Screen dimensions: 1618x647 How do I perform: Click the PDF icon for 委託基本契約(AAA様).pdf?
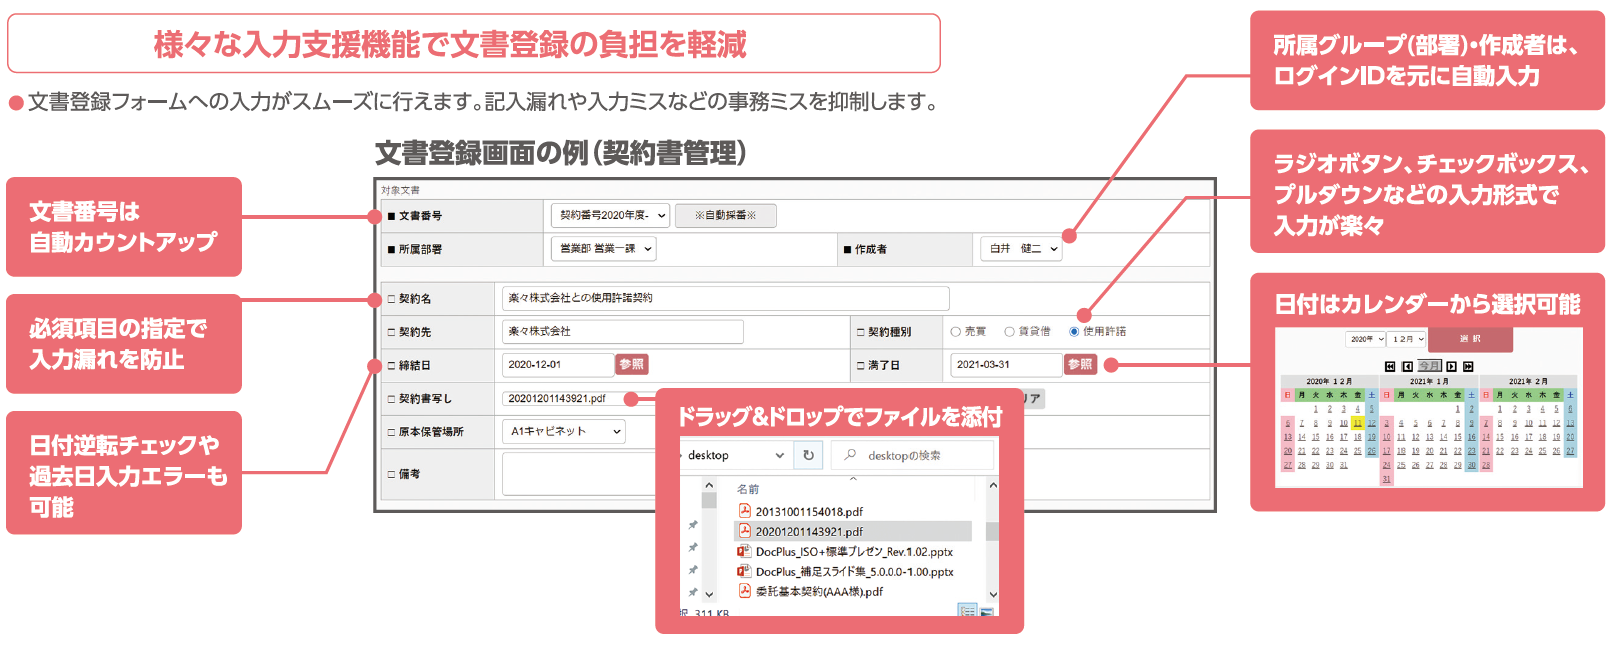744,591
